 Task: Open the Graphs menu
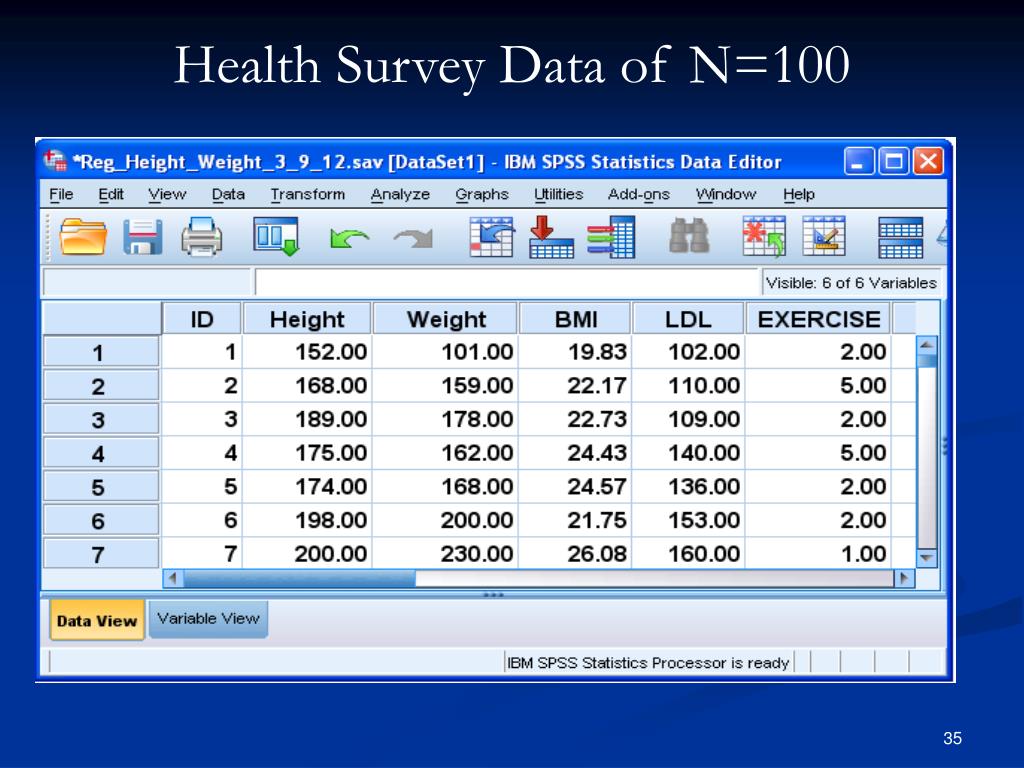tap(482, 195)
